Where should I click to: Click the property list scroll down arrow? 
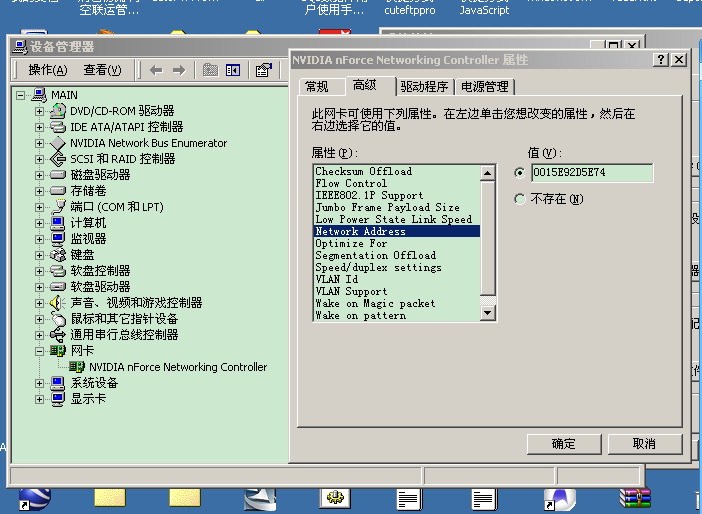pyautogui.click(x=488, y=313)
